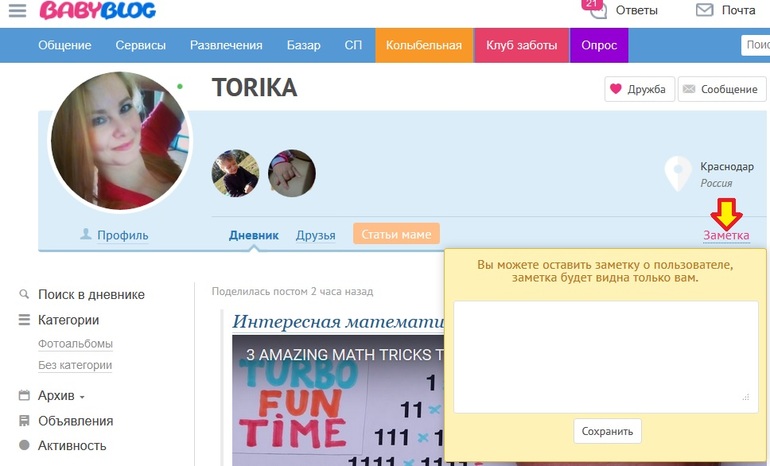Click TORIKA's large profile photo

(119, 141)
